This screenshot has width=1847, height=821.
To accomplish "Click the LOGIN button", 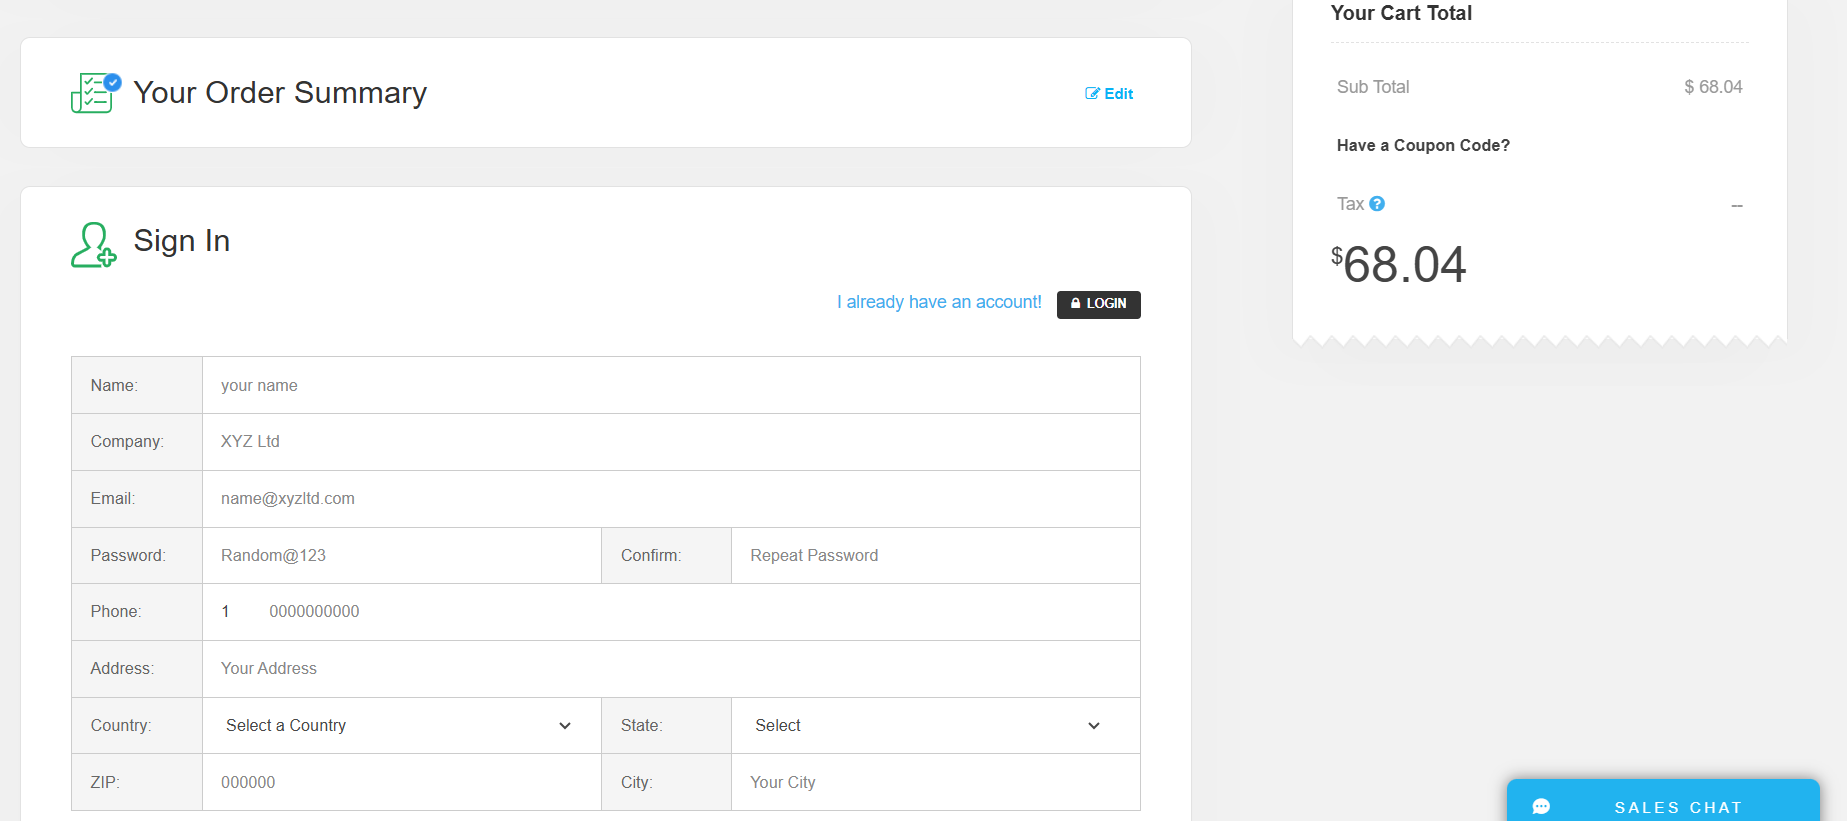I will click(x=1098, y=304).
